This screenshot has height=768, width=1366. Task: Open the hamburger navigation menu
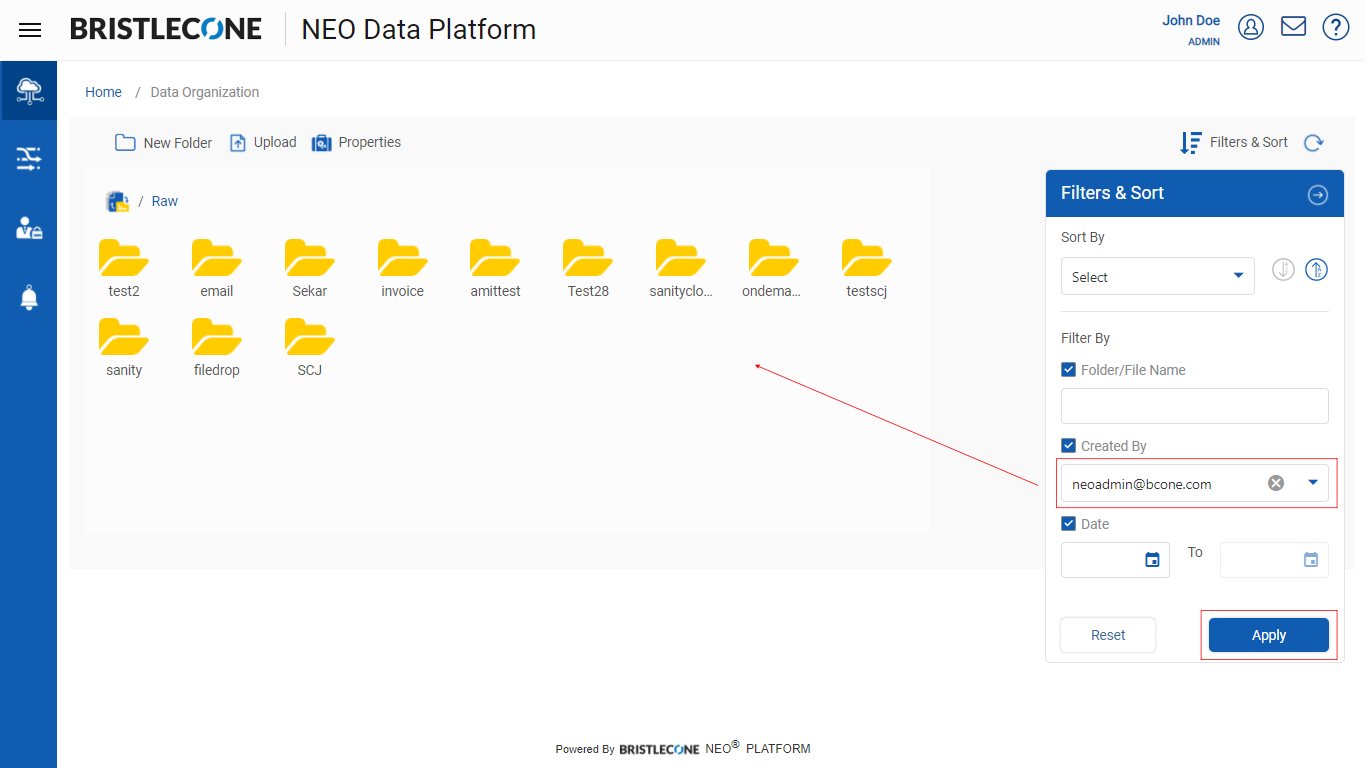(30, 30)
